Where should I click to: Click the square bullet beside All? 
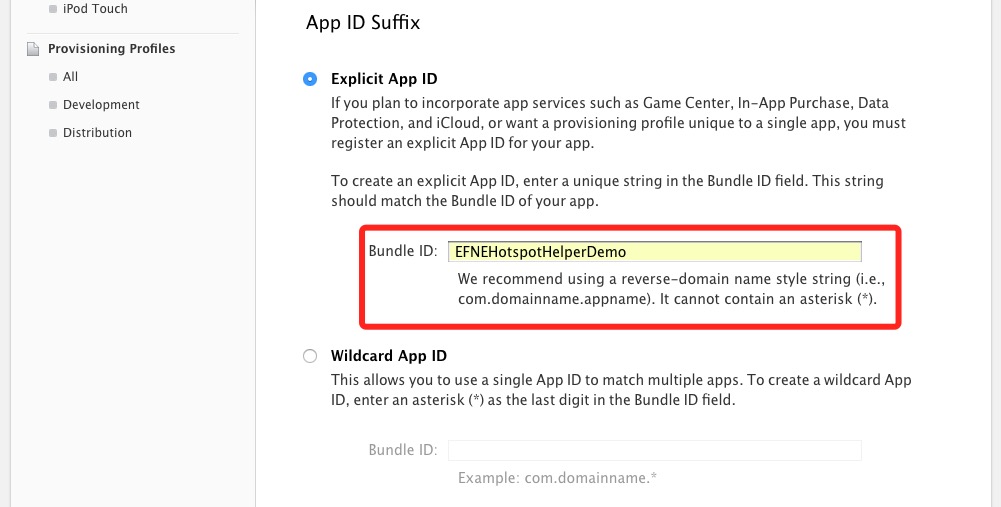tap(53, 77)
